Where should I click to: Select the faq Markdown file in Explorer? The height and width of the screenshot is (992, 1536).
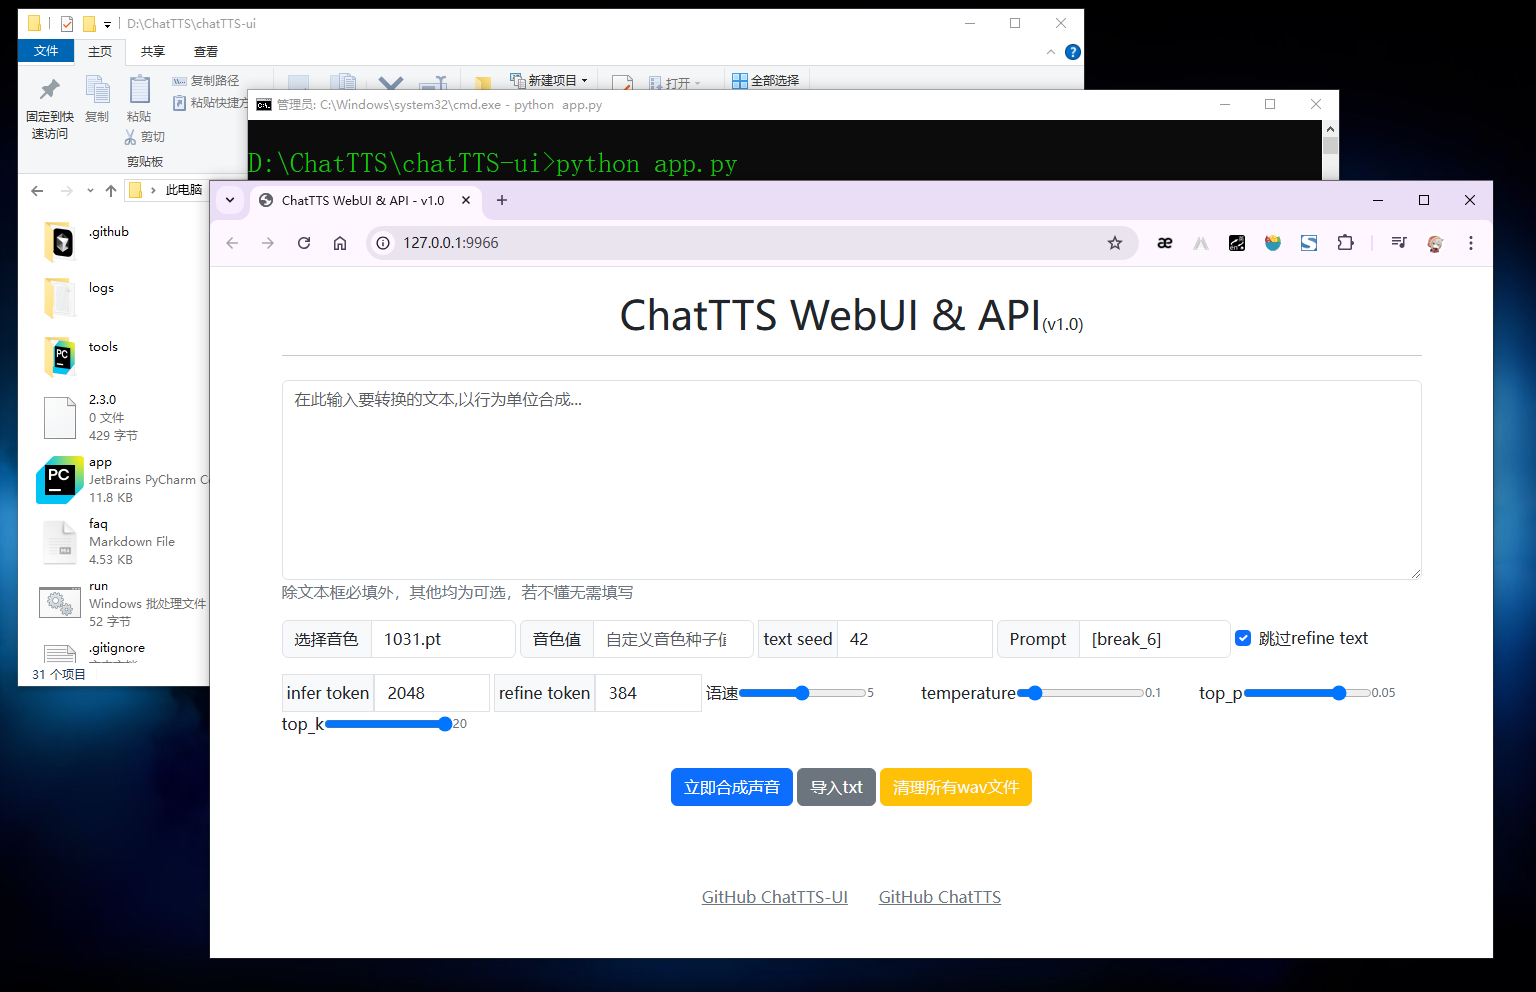(108, 541)
